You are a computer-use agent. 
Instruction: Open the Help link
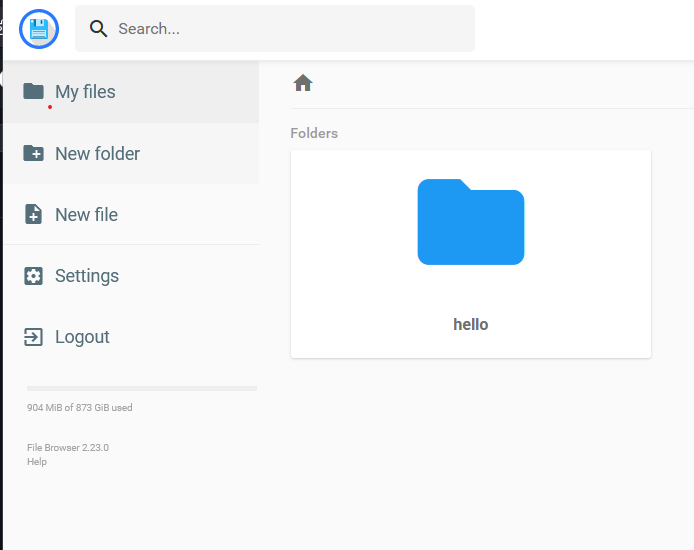(x=37, y=462)
